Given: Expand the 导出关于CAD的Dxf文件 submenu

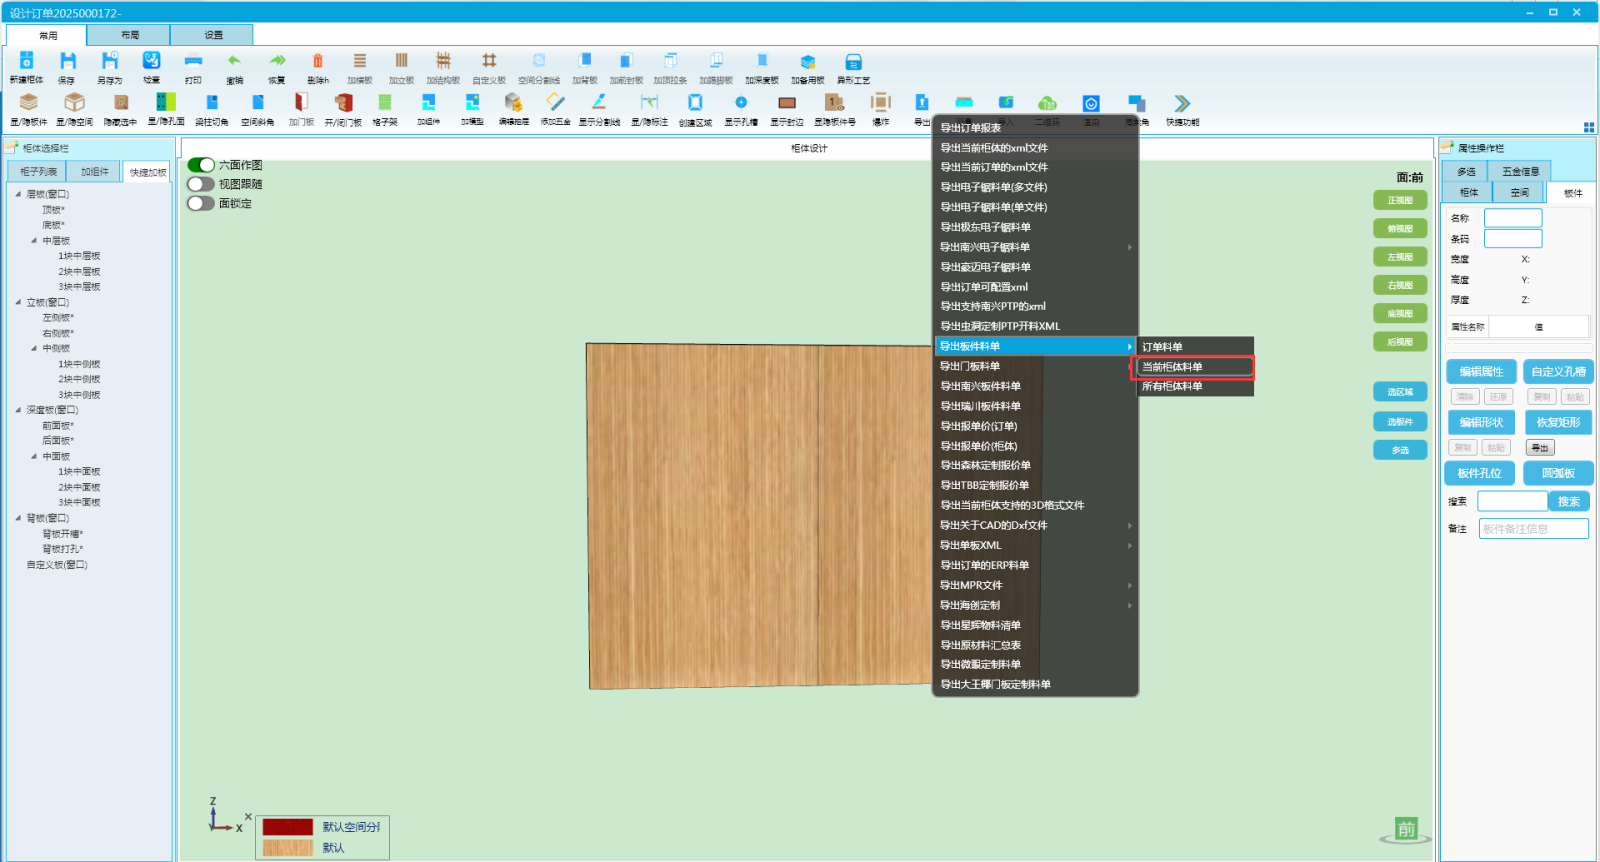Looking at the screenshot, I should click(1035, 525).
